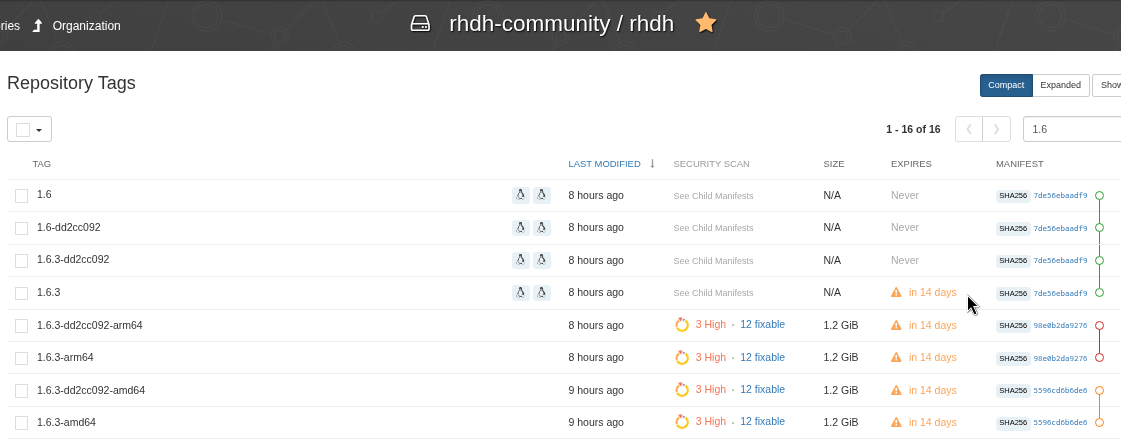Click expiry warning icon for tag 1.6.3

tap(897, 293)
